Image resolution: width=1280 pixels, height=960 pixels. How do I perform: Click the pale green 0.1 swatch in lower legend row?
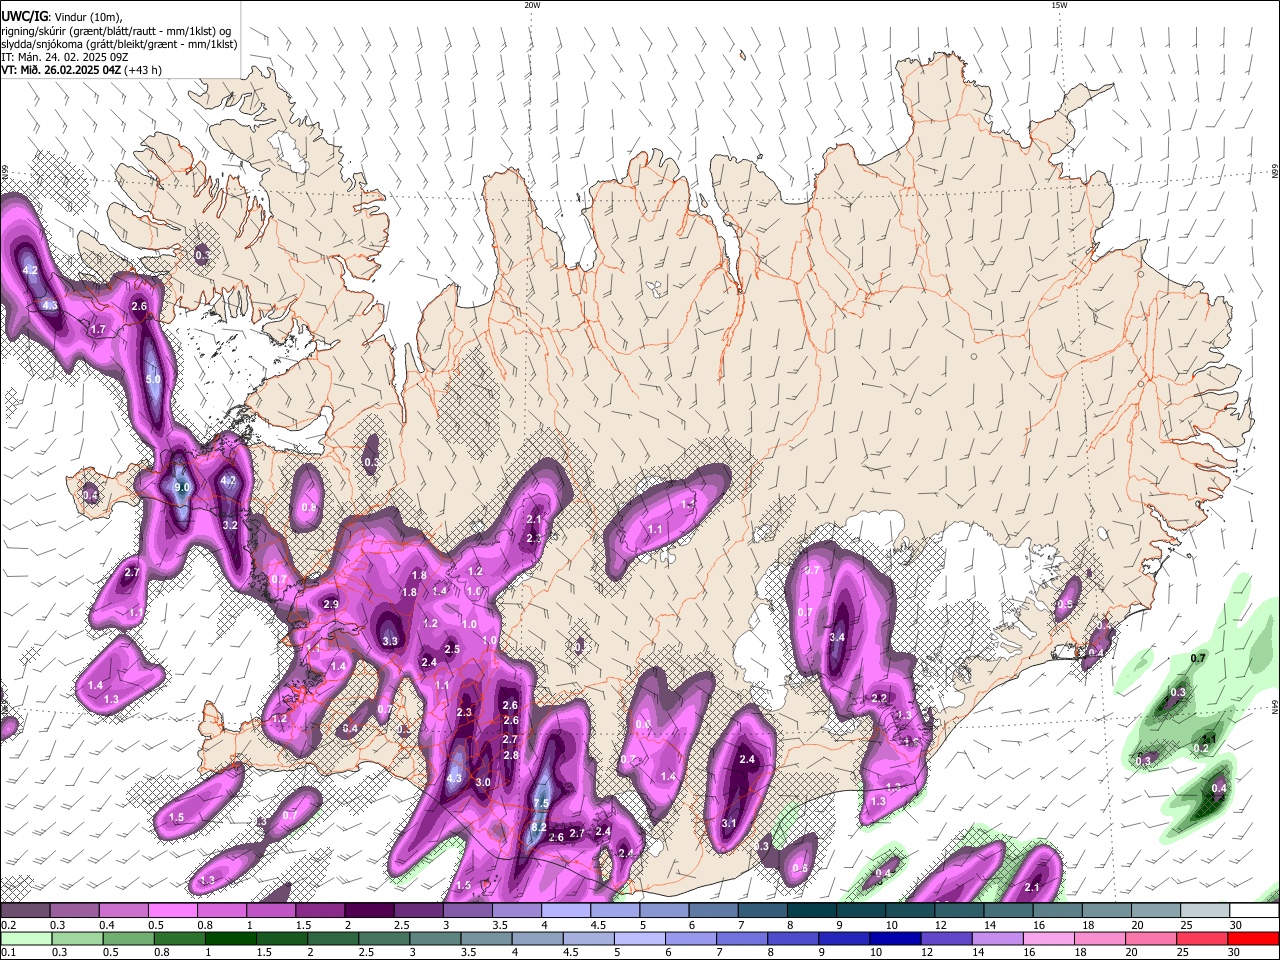tap(26, 938)
